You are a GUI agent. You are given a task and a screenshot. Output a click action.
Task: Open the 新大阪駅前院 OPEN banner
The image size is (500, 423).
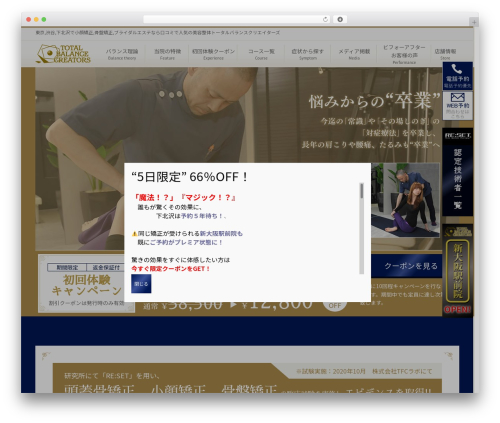457,270
